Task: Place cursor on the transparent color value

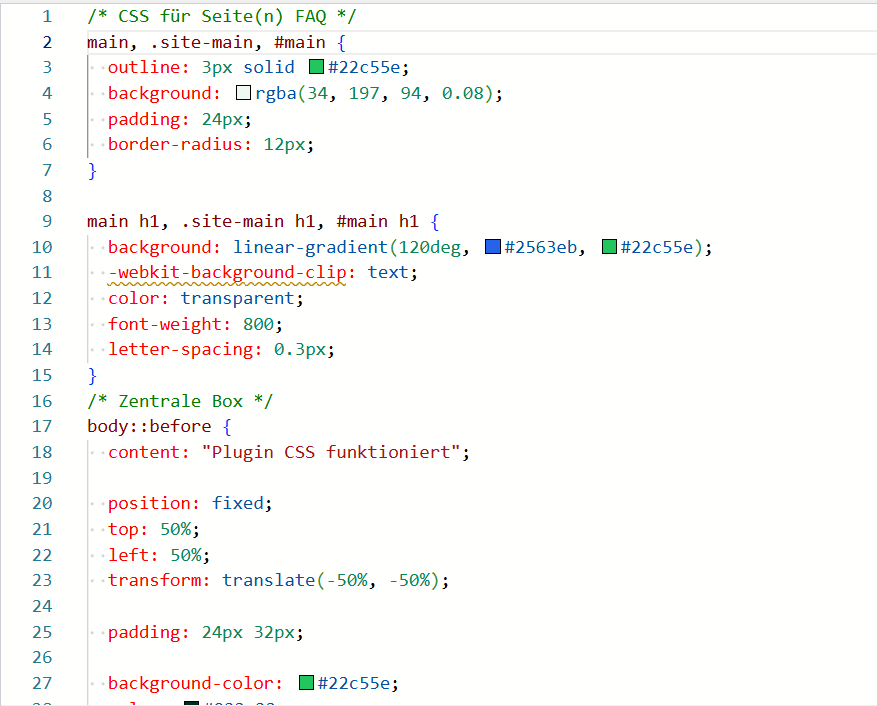Action: click(241, 298)
